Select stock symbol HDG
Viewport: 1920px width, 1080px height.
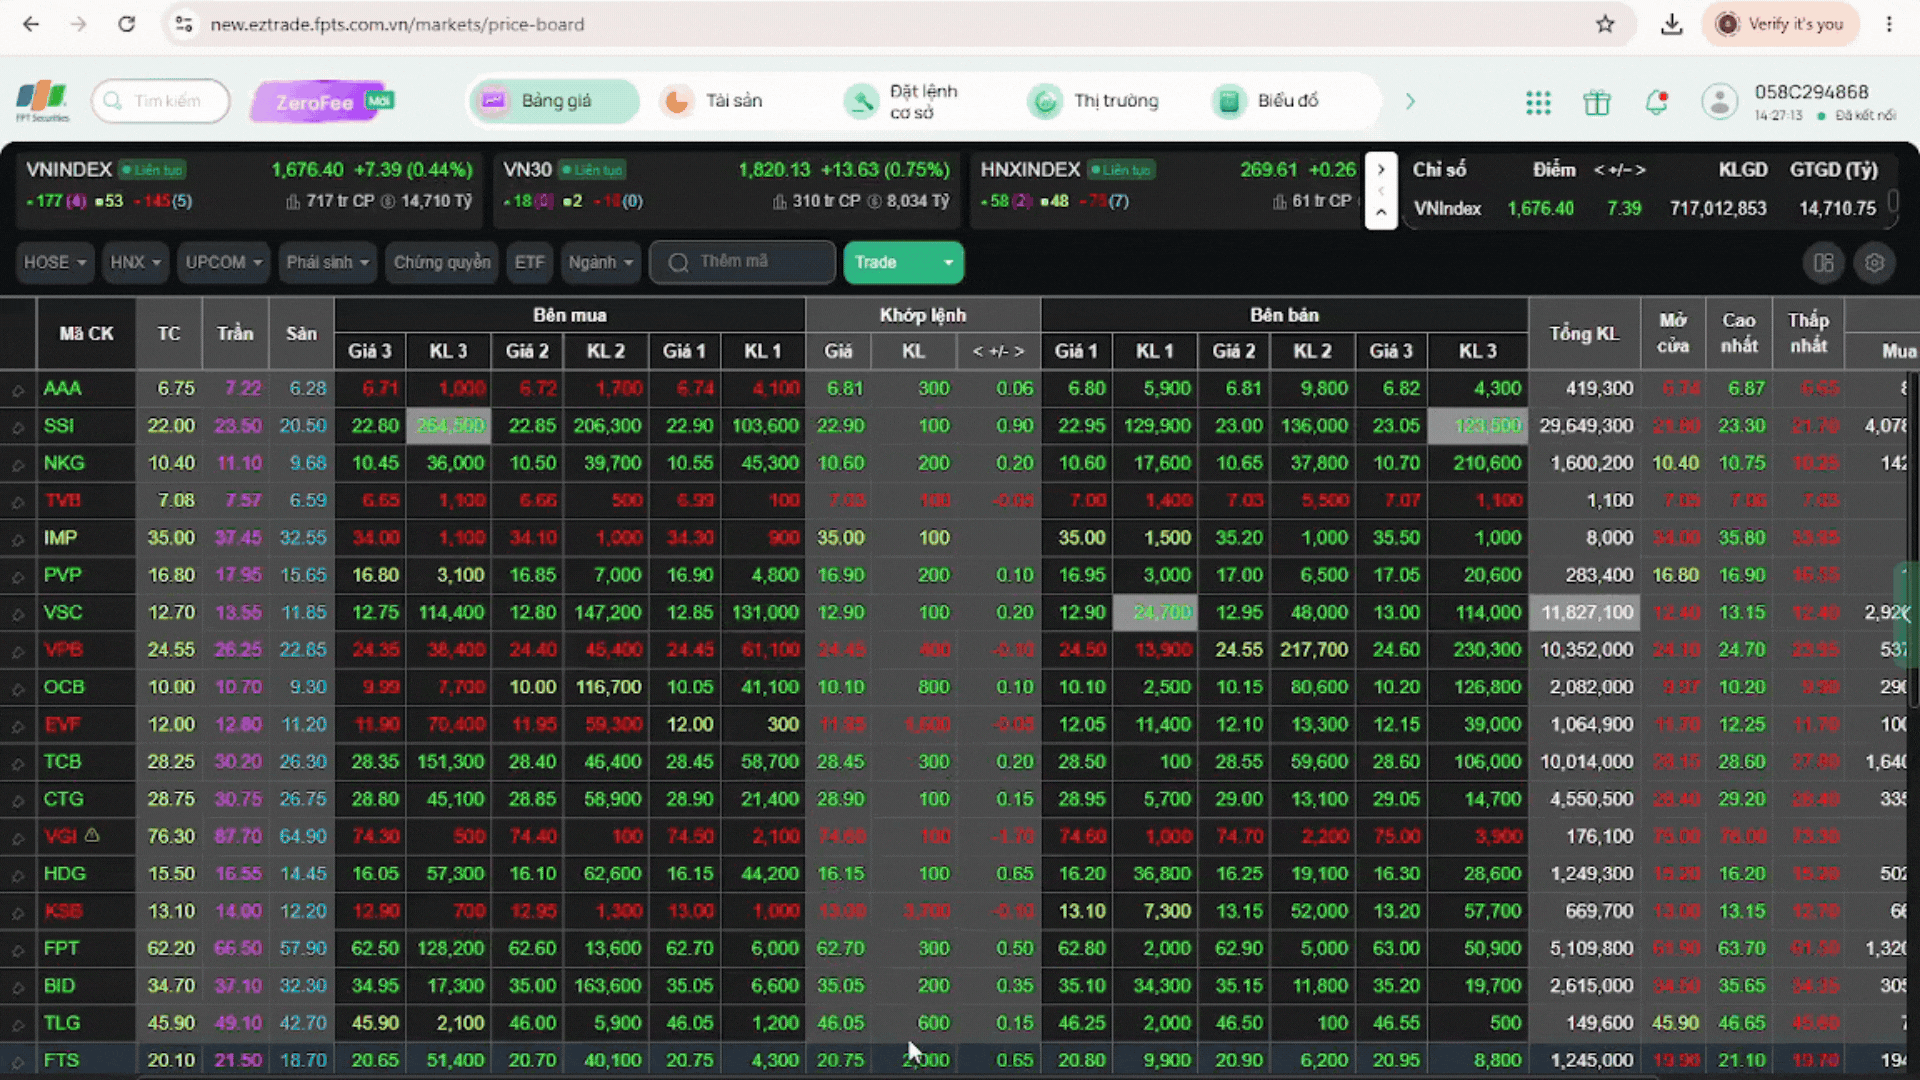[x=64, y=874]
